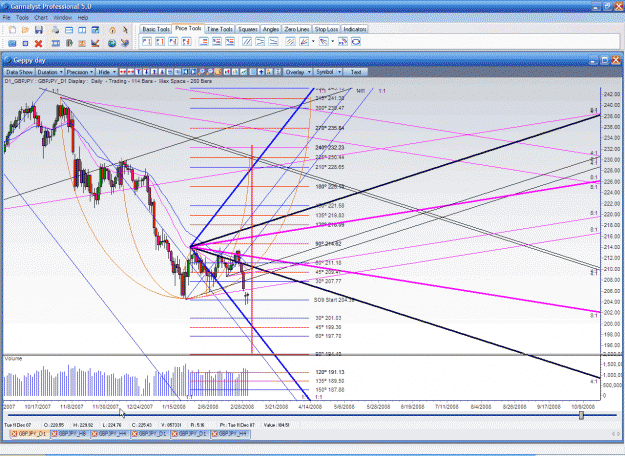Click the small blue square icon
This screenshot has height=456, width=625.
26,43
